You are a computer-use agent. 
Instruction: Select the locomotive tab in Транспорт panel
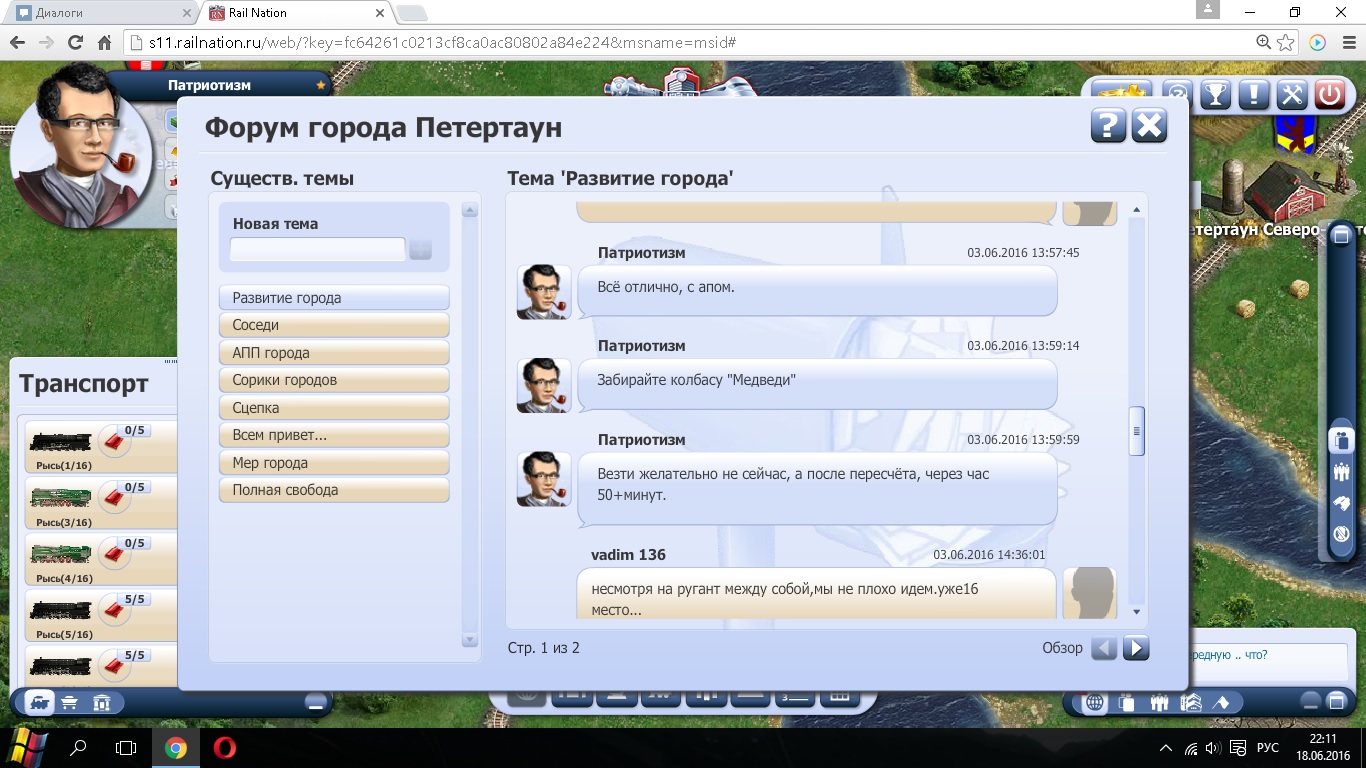tap(39, 702)
